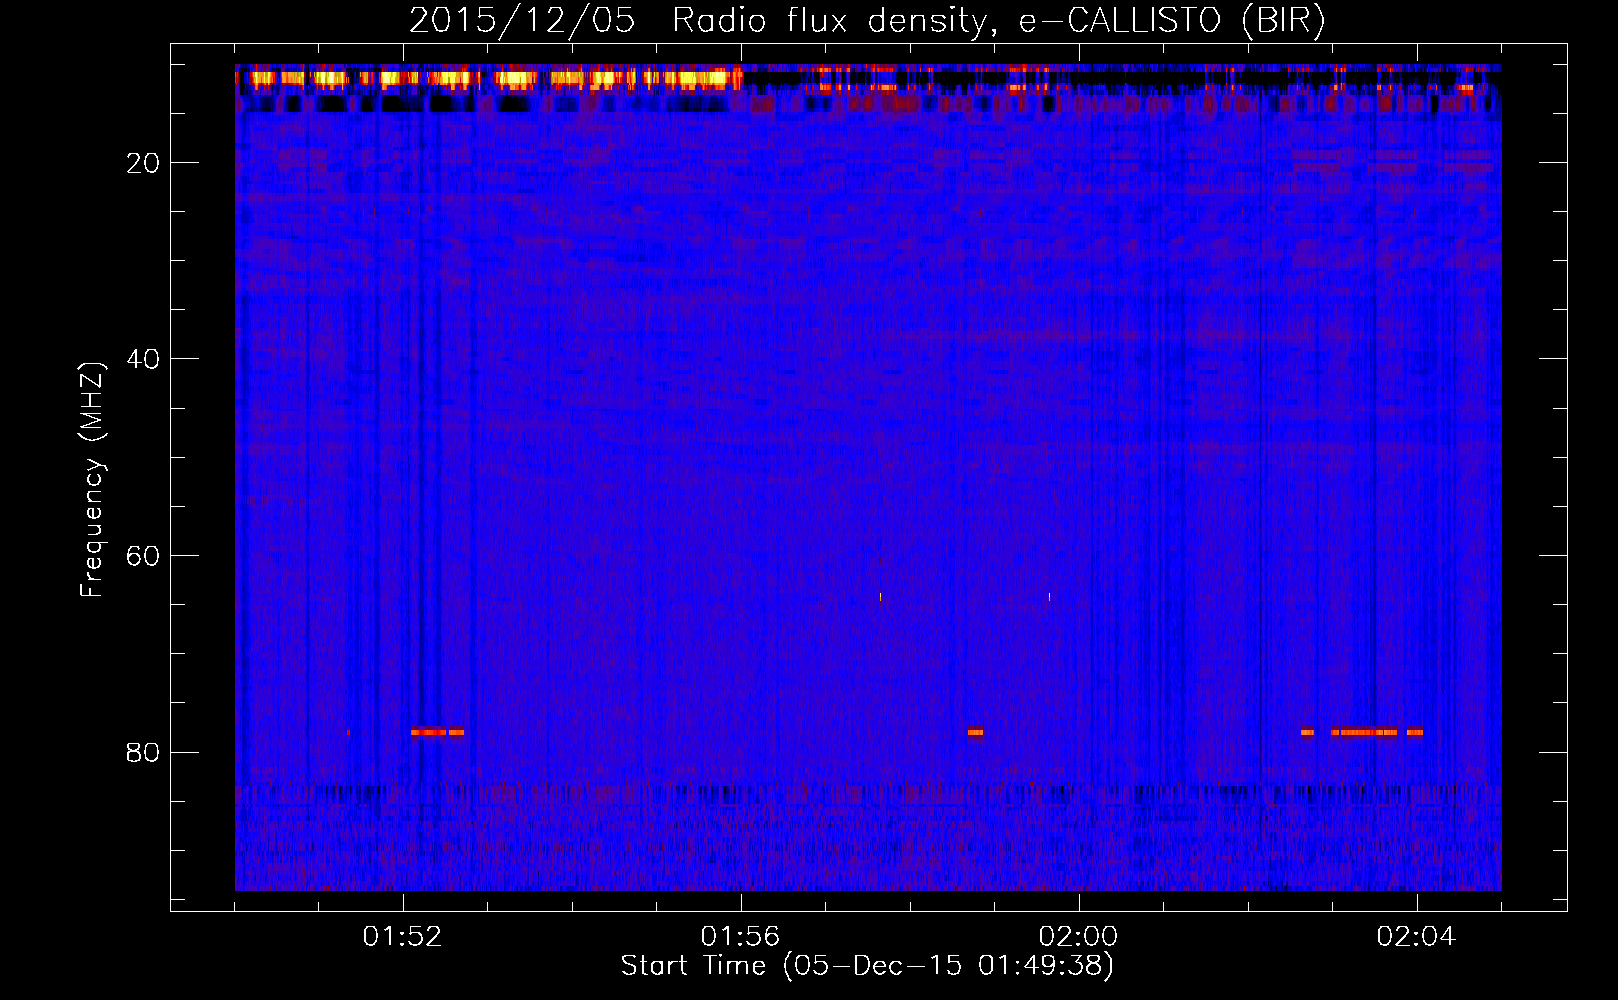This screenshot has width=1618, height=1000.
Task: Click the '01:52' time tick label
Action: 402,937
